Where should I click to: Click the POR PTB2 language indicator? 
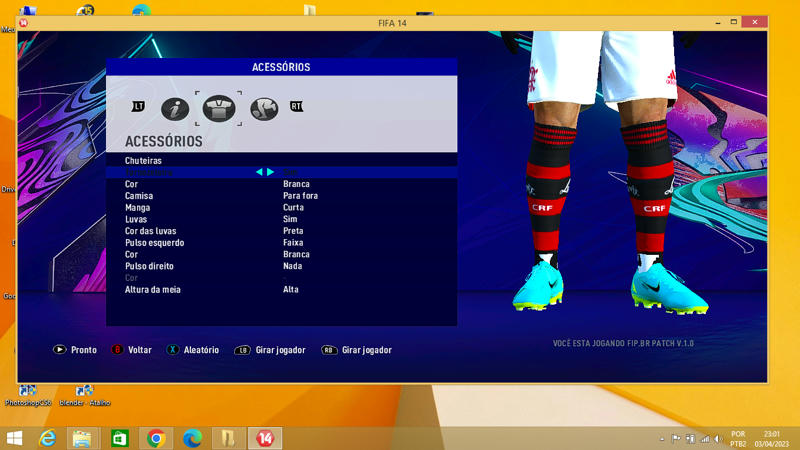pos(738,439)
